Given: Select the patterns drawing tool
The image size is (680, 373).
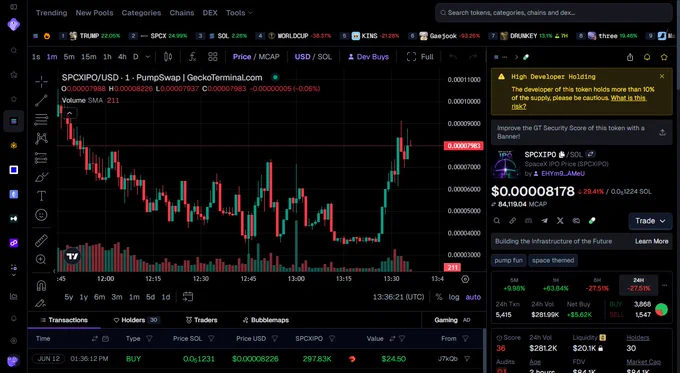Looking at the screenshot, I should 42,138.
